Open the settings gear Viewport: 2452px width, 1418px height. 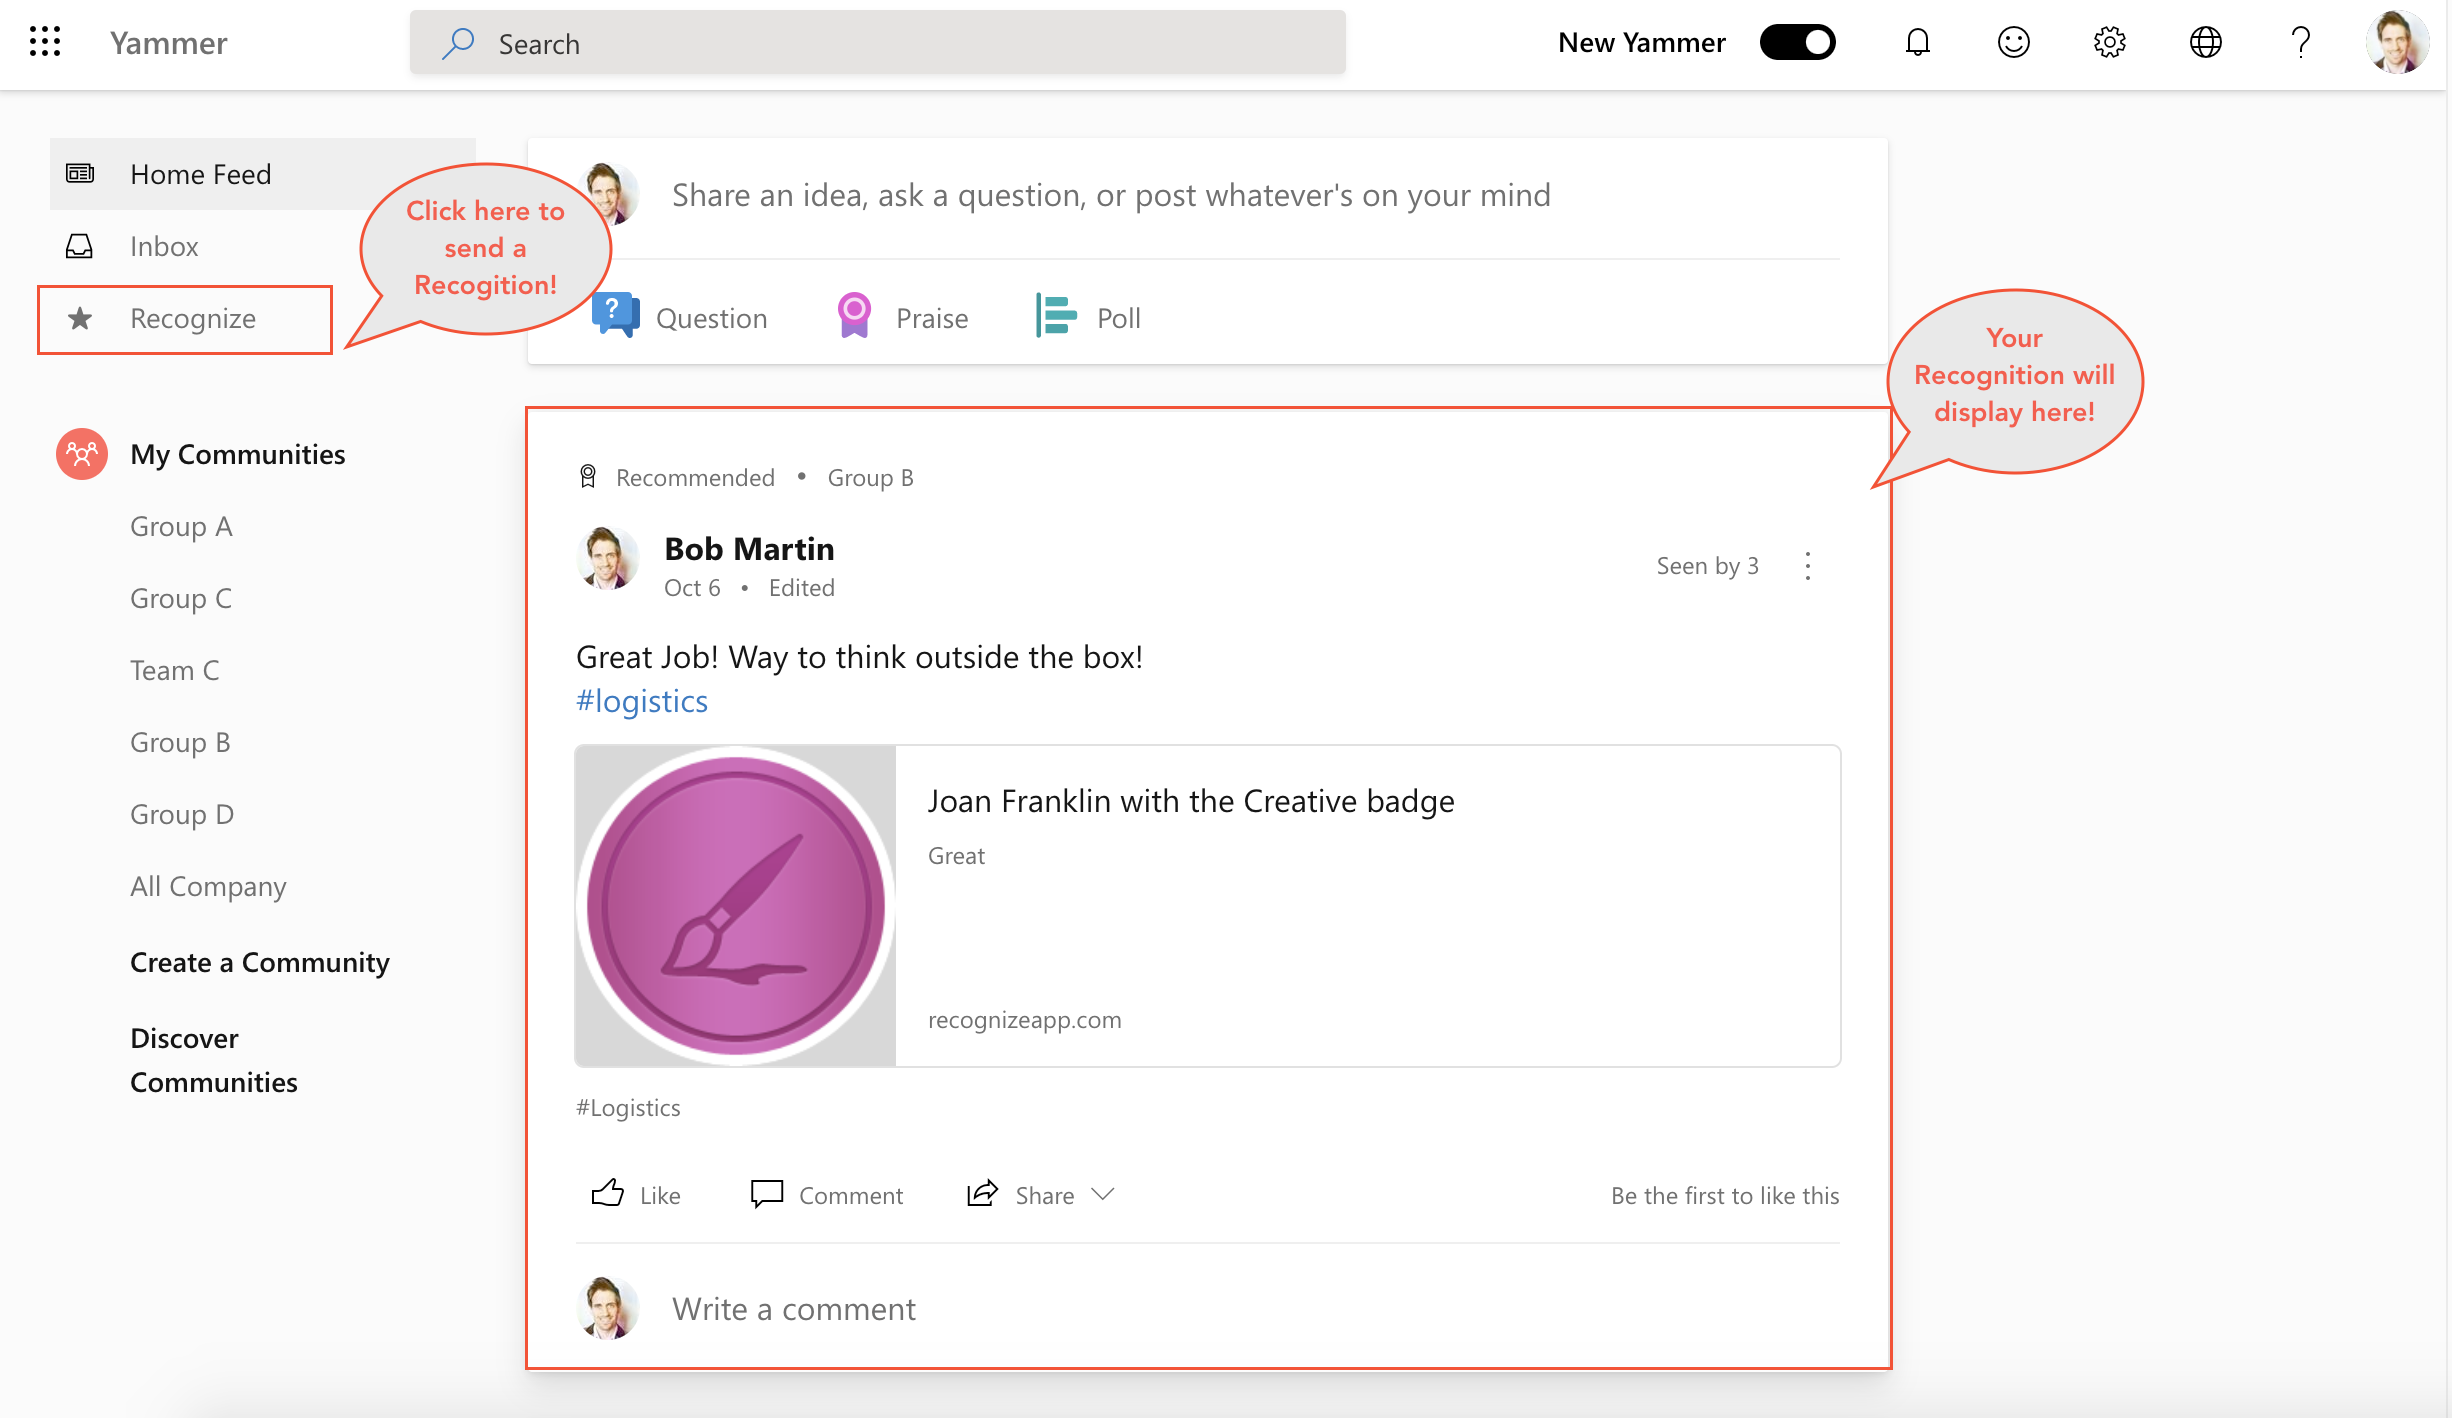[2109, 42]
